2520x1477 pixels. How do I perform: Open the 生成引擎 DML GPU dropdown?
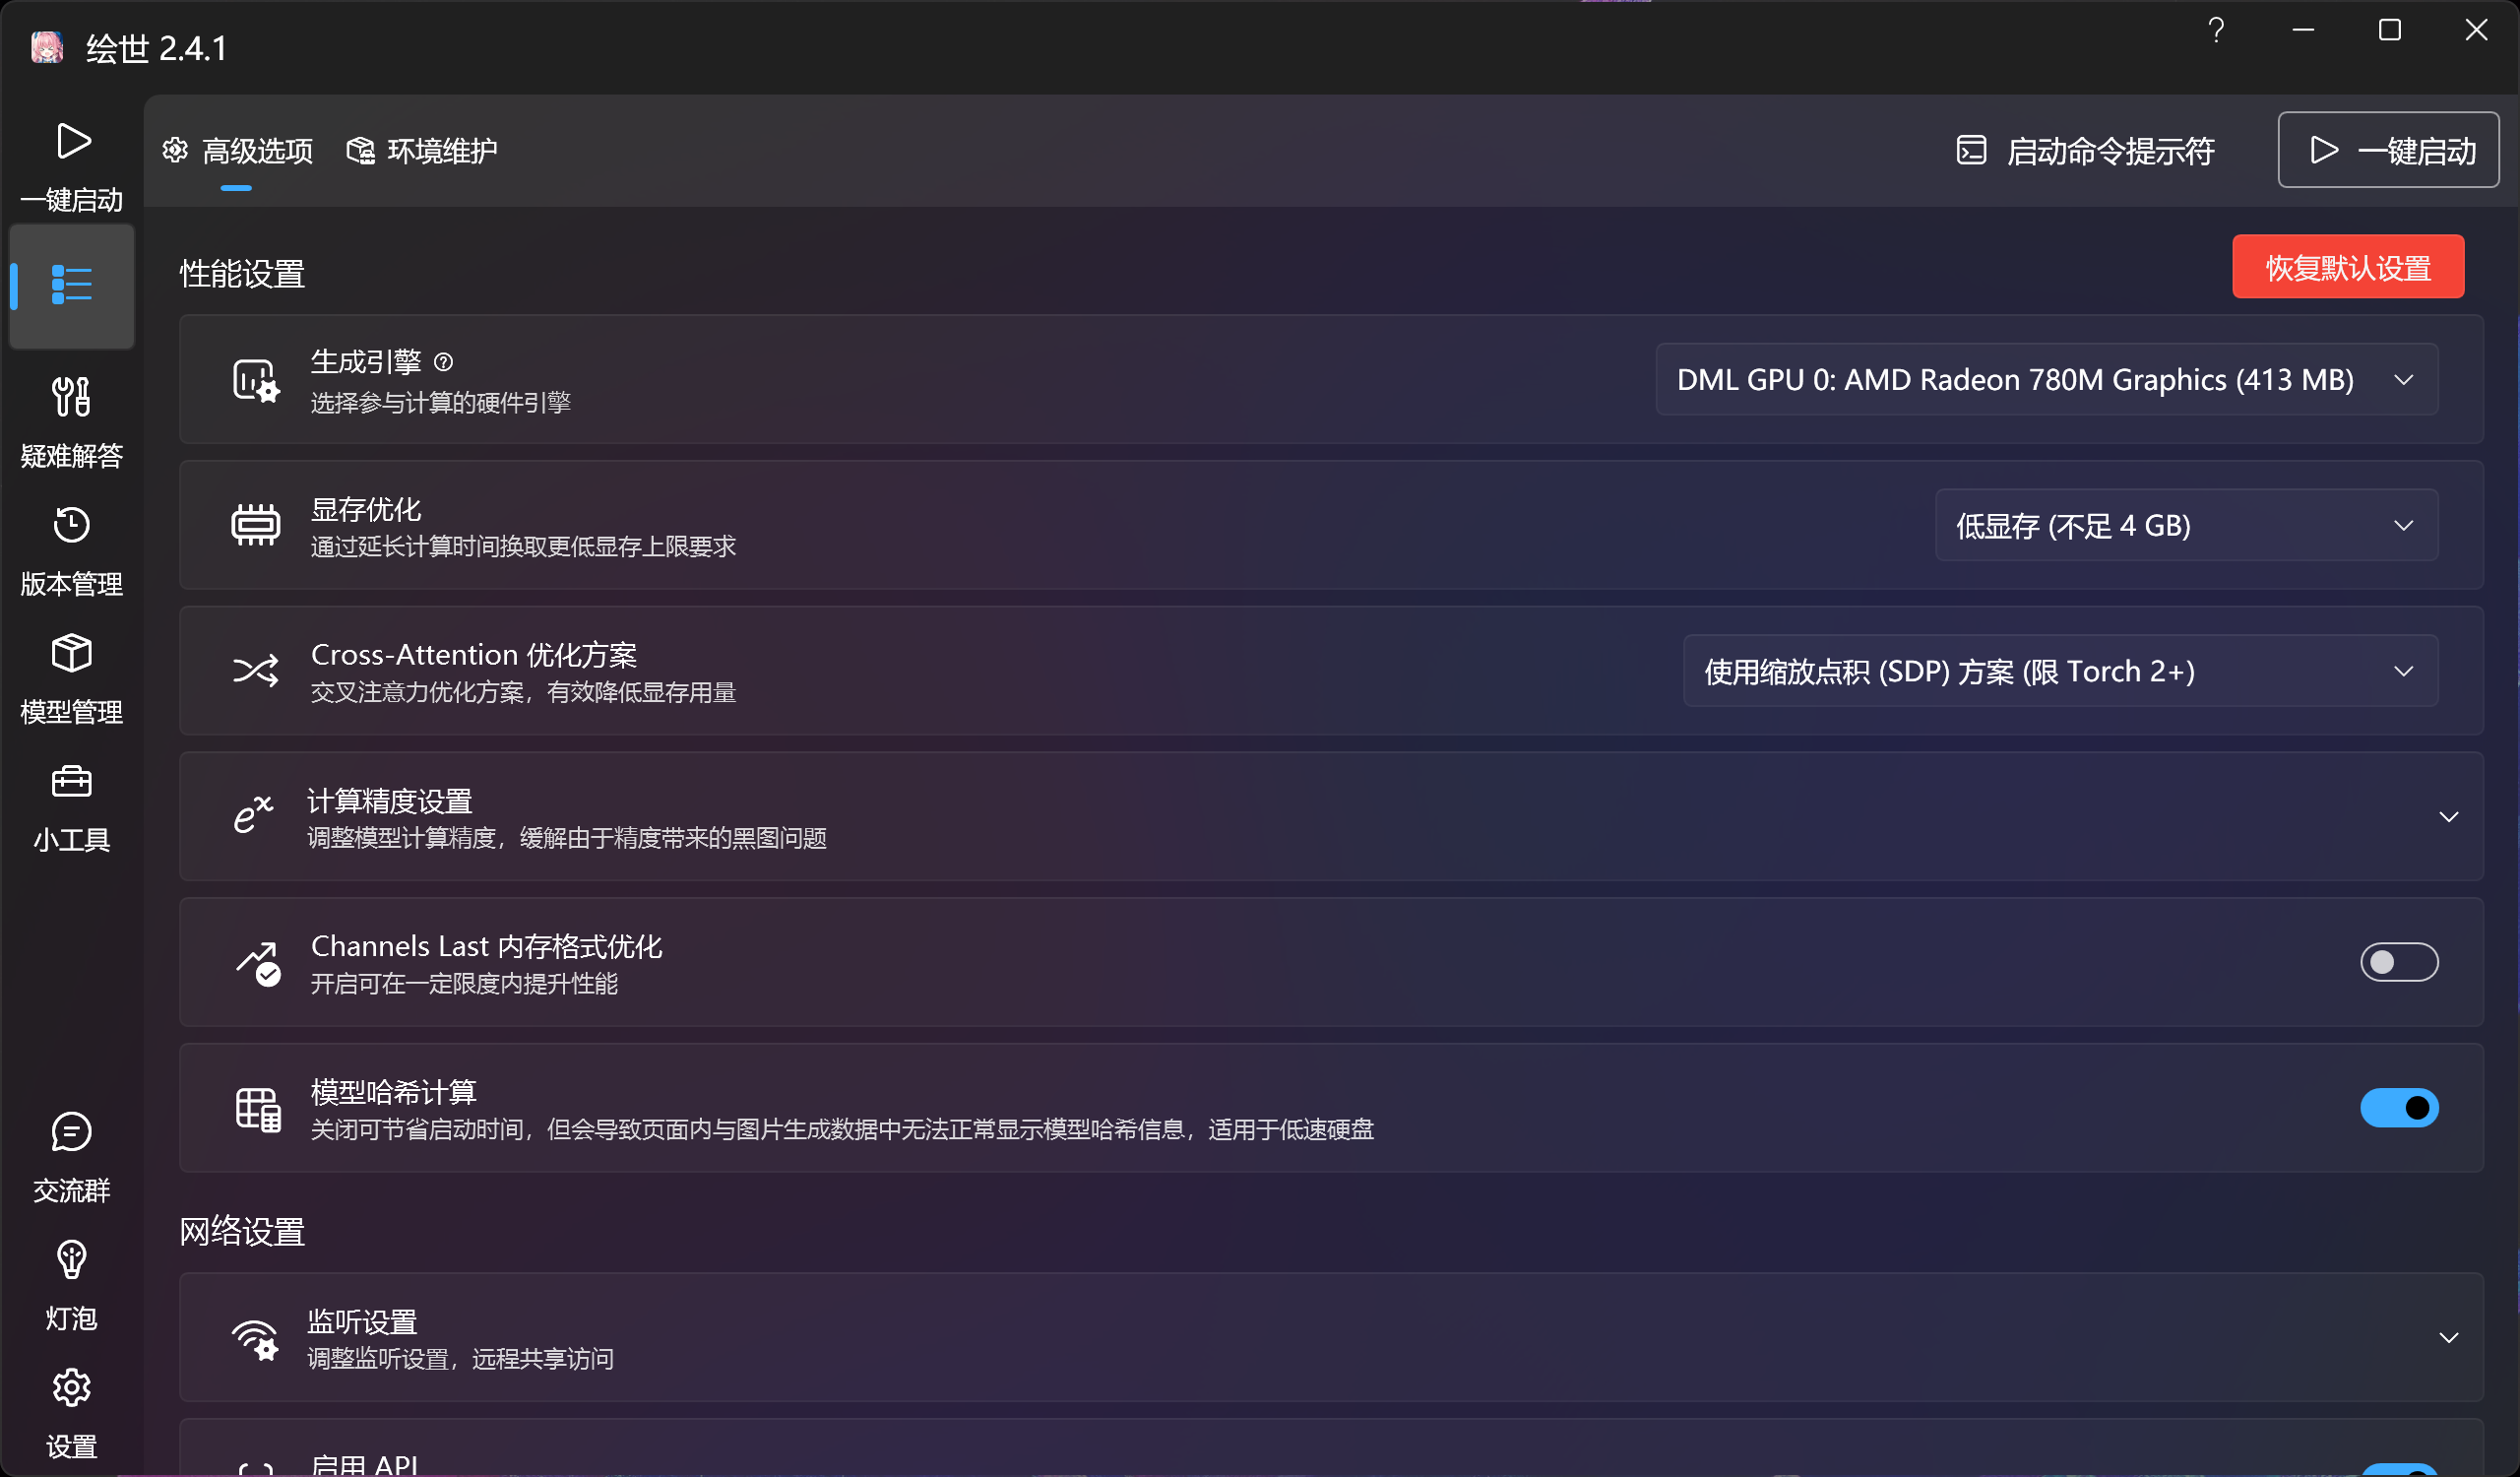coord(2046,380)
